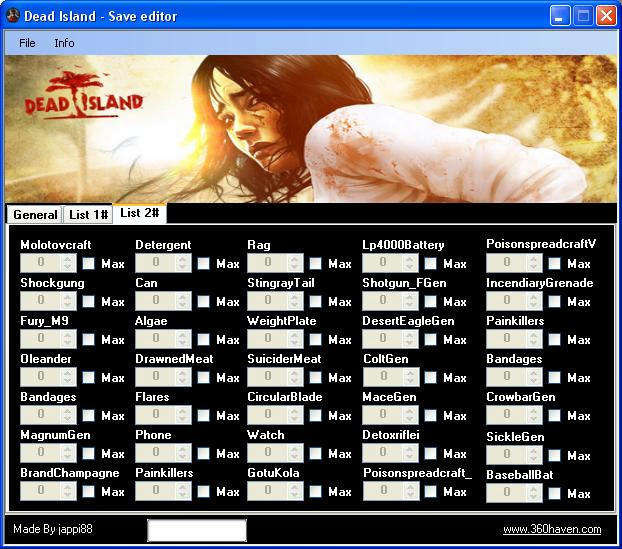
Task: Check Max for BaseballBat
Action: coord(554,493)
